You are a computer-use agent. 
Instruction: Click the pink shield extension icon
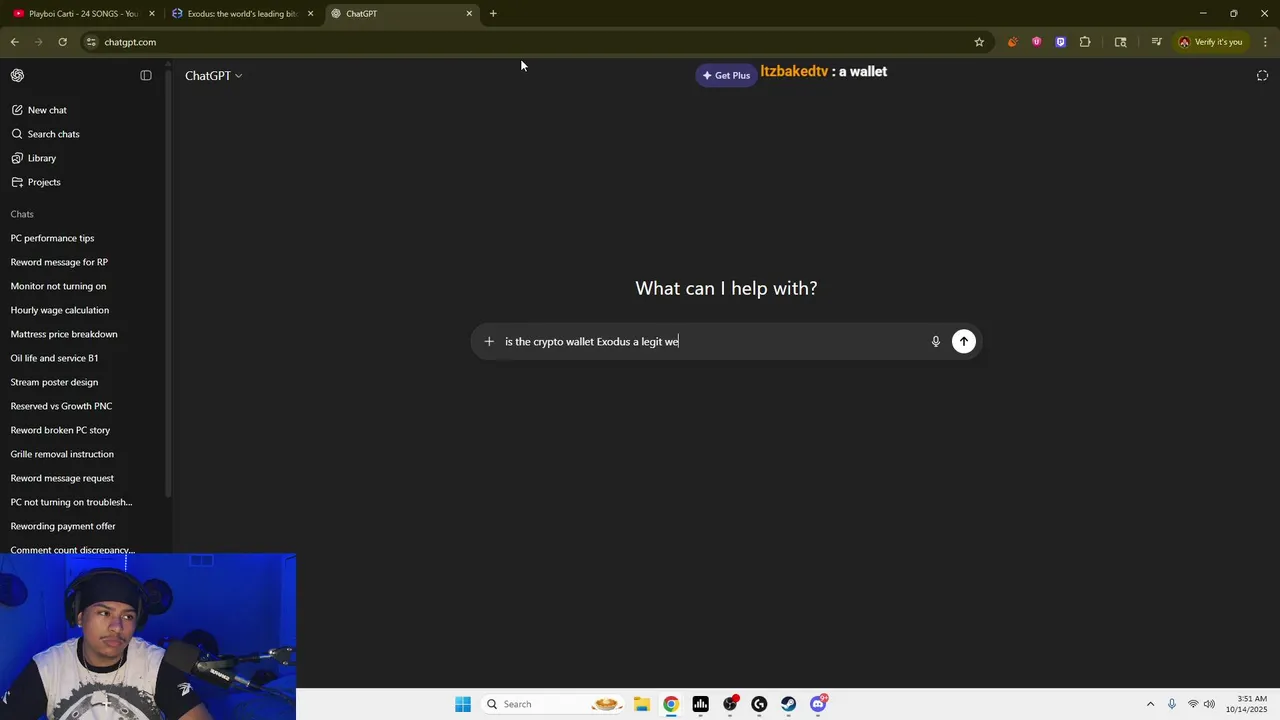(x=1036, y=42)
